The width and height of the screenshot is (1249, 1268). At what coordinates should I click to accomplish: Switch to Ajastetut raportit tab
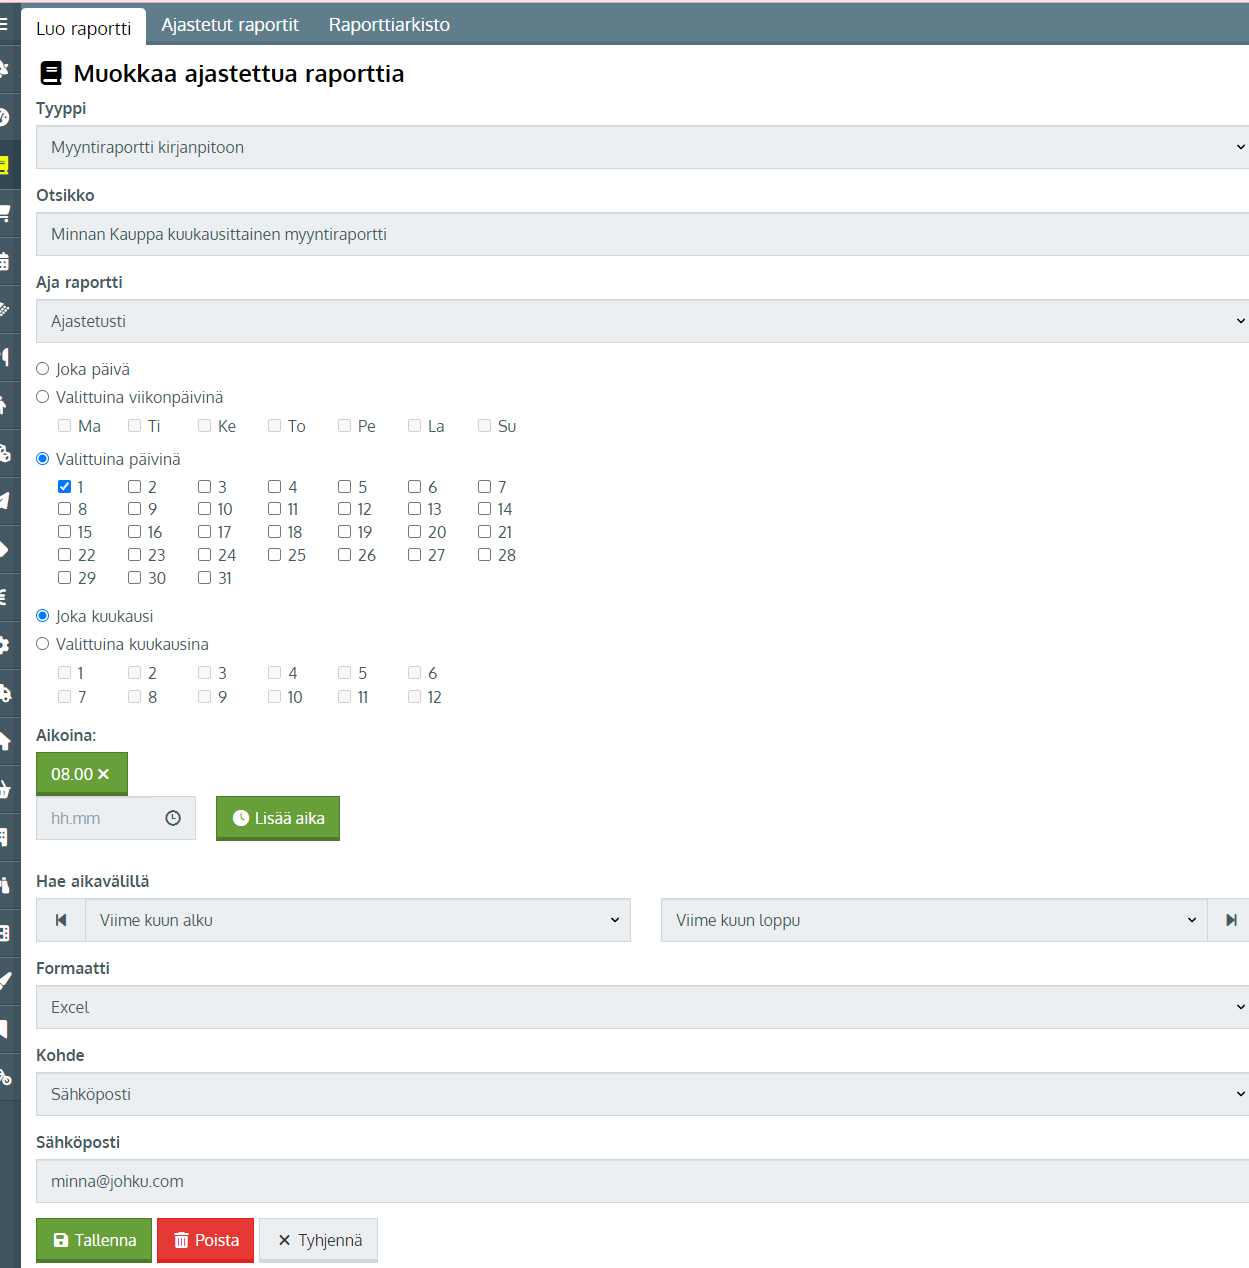(x=230, y=25)
